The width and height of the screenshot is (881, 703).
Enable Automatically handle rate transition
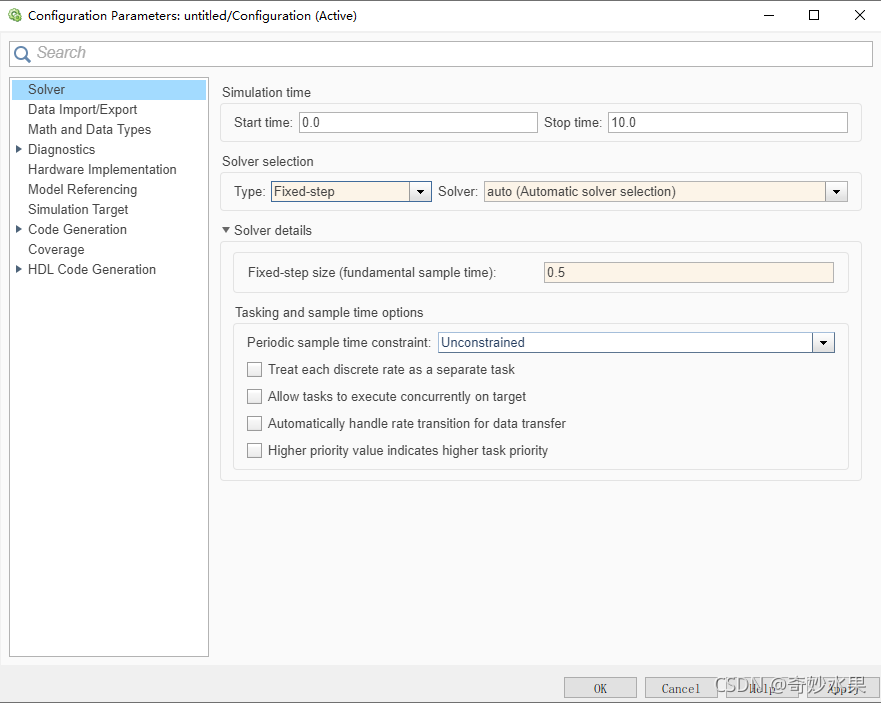click(x=255, y=424)
